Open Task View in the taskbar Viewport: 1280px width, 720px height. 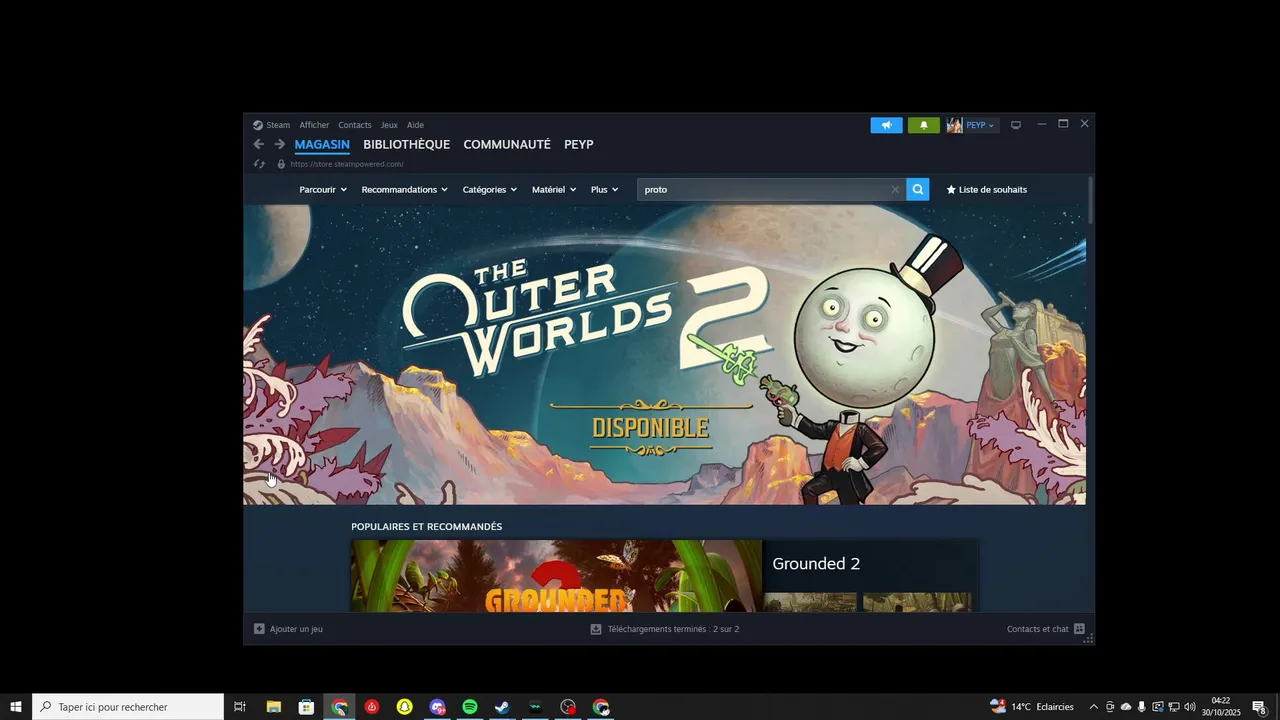click(240, 707)
